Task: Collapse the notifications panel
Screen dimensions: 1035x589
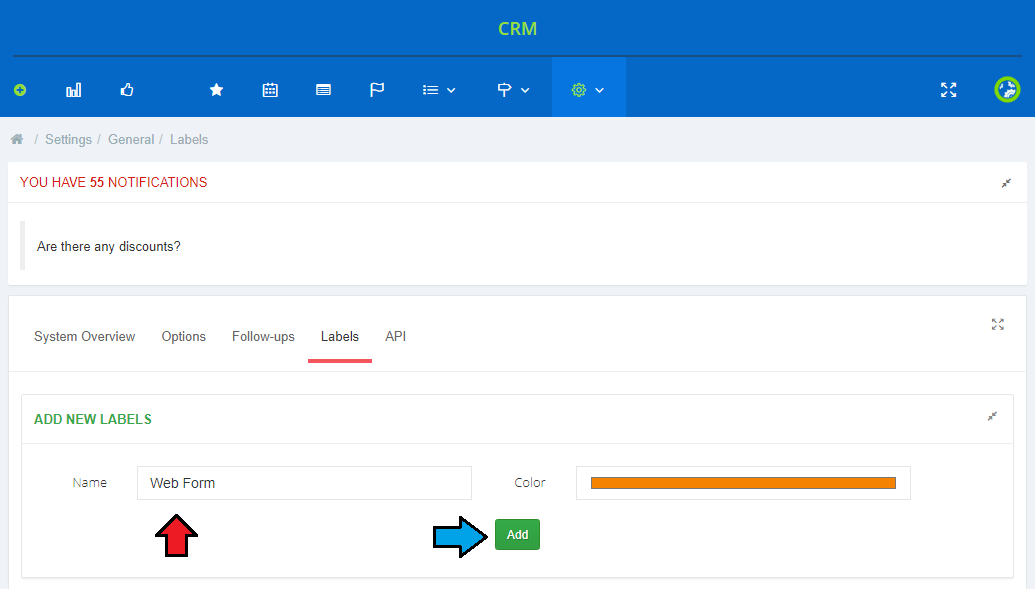Action: click(x=1006, y=183)
